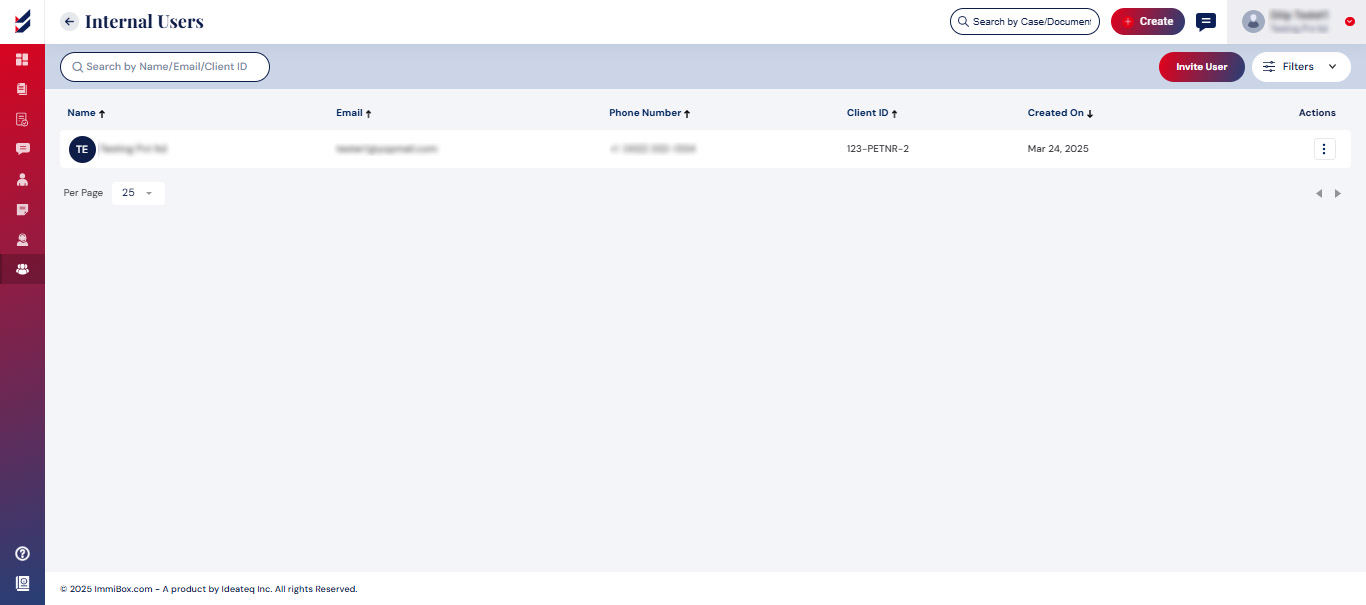
Task: Open the chat bubble icon in the sidebar
Action: pyautogui.click(x=22, y=149)
